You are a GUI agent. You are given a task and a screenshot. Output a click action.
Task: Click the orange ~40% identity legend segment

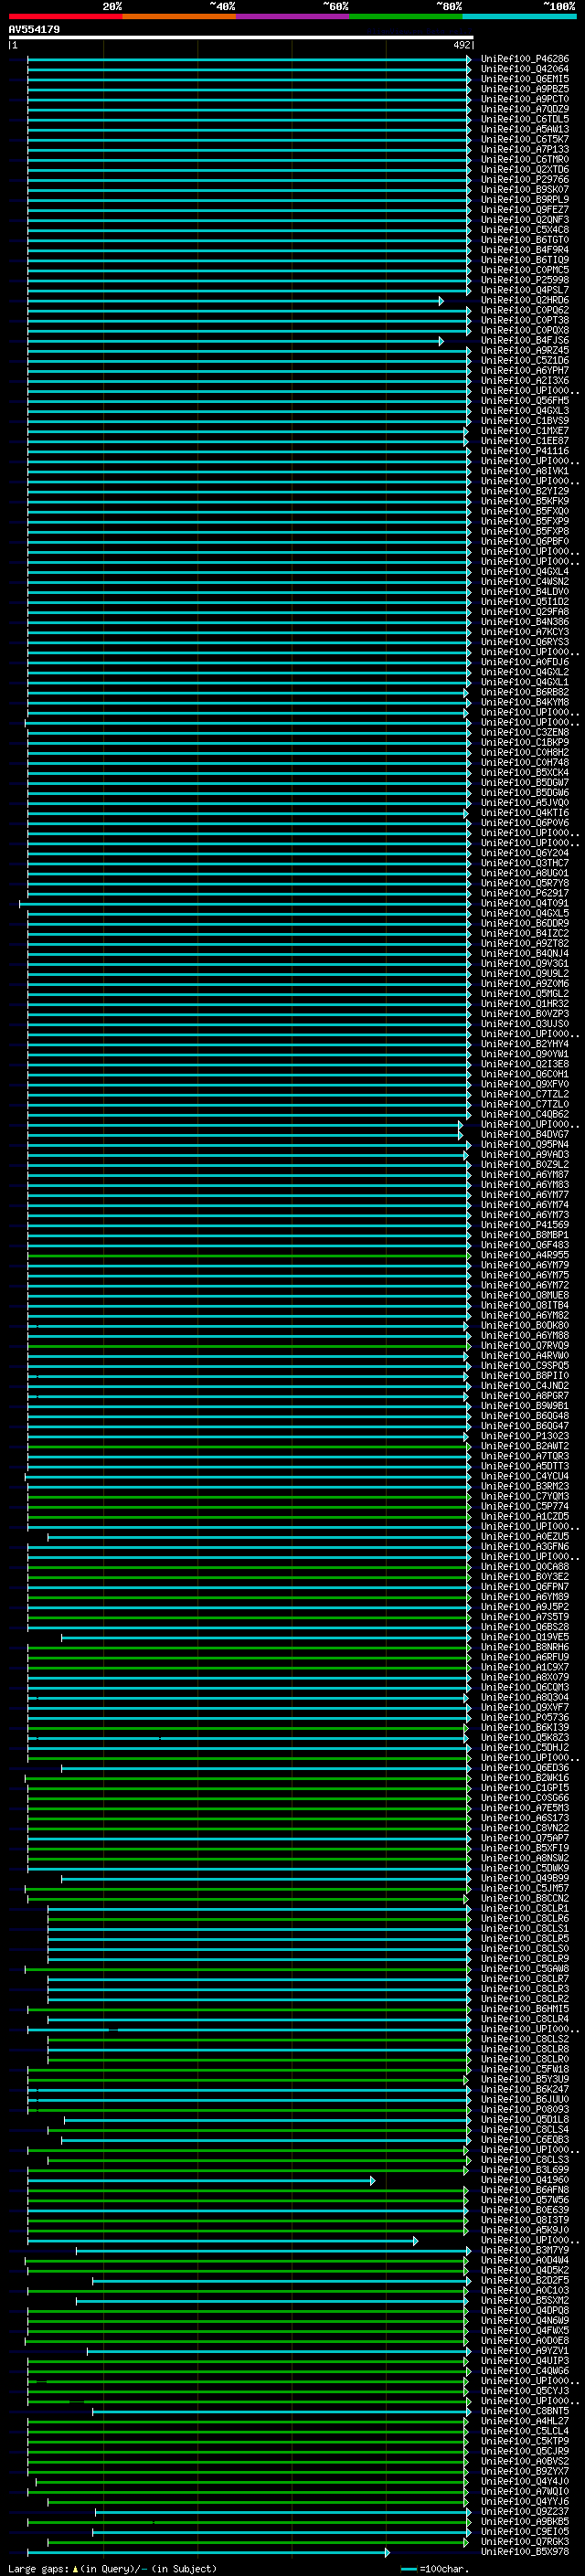(179, 16)
